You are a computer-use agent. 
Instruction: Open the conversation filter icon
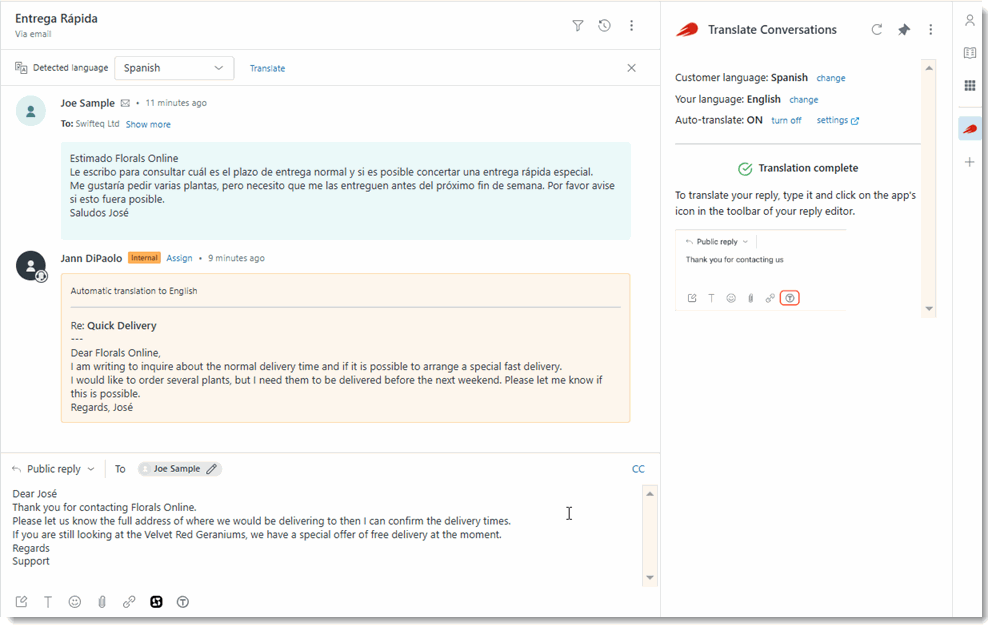point(577,26)
